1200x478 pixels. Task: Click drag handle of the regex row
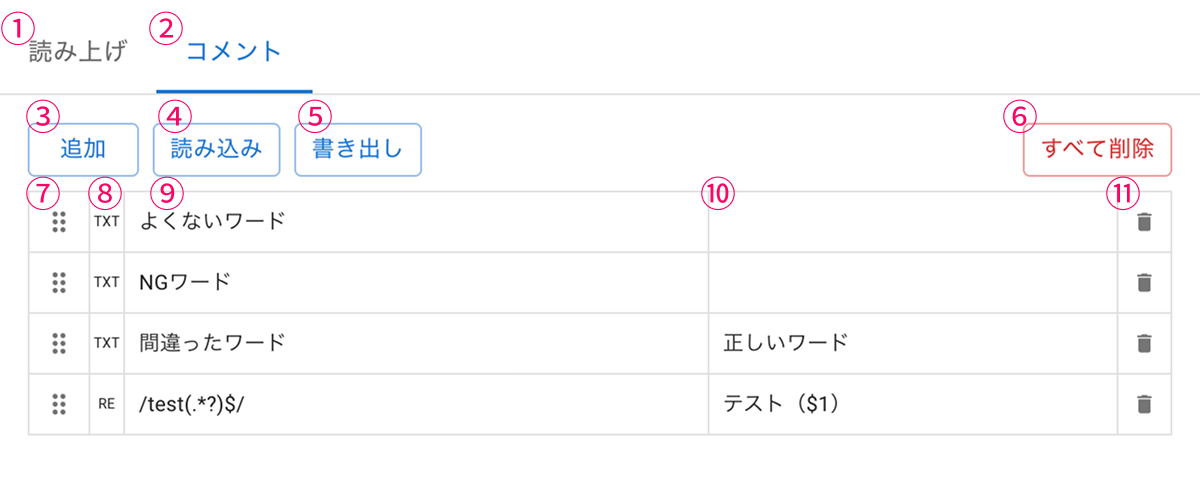click(x=59, y=405)
